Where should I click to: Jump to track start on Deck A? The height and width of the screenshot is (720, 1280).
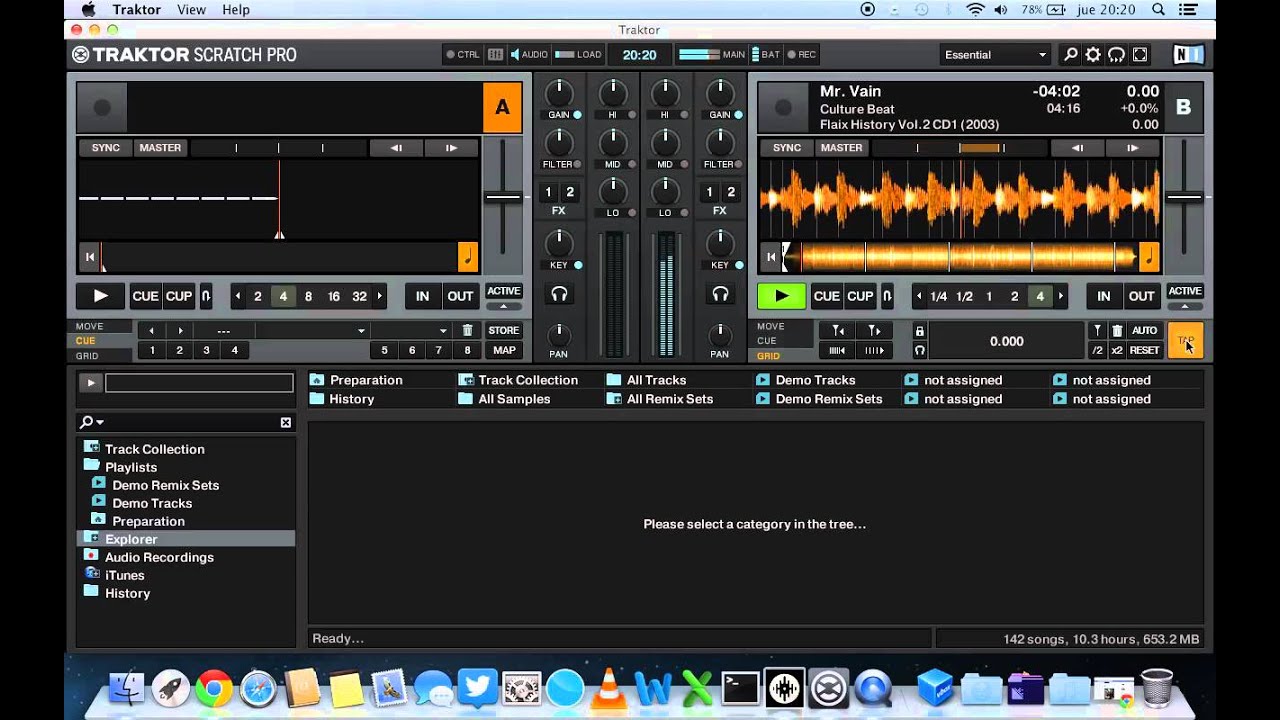[x=90, y=257]
